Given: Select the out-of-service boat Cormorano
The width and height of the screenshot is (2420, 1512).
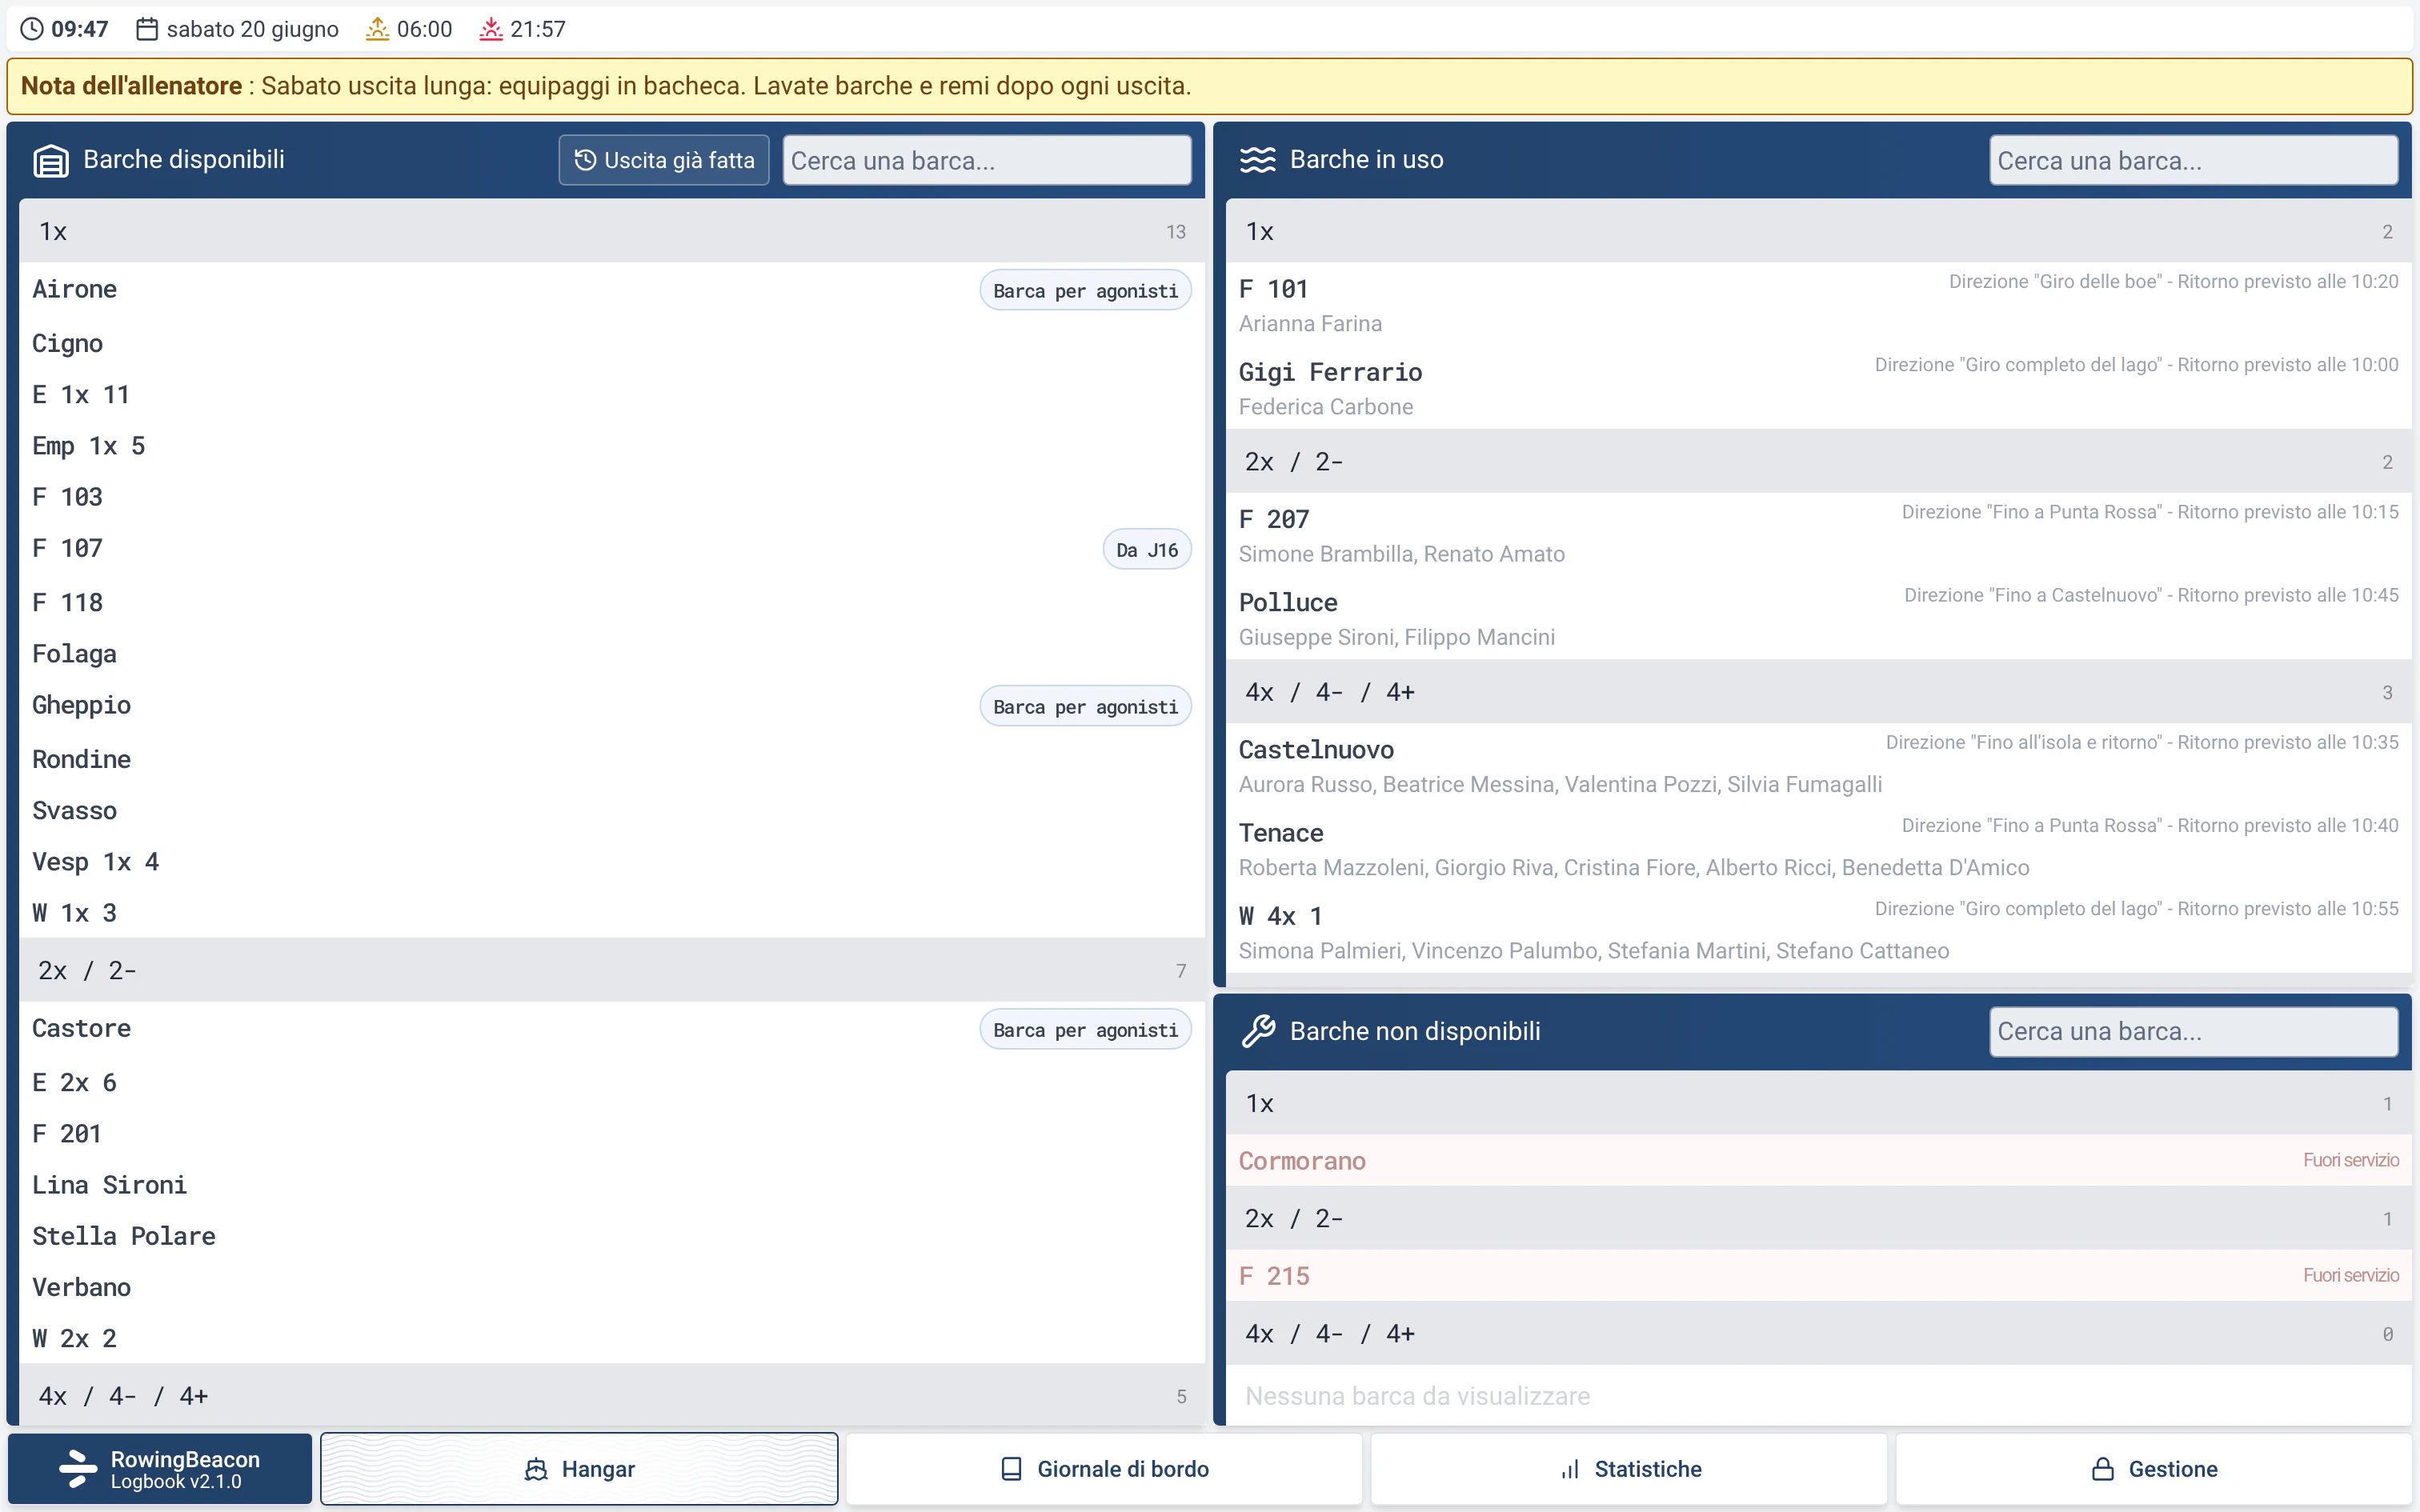Looking at the screenshot, I should pos(1818,1160).
